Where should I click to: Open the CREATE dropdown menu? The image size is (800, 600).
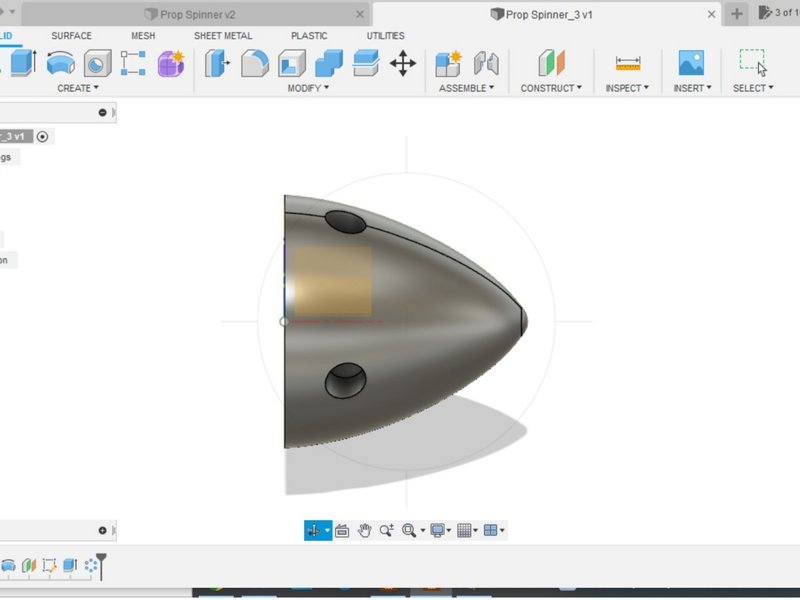(78, 88)
